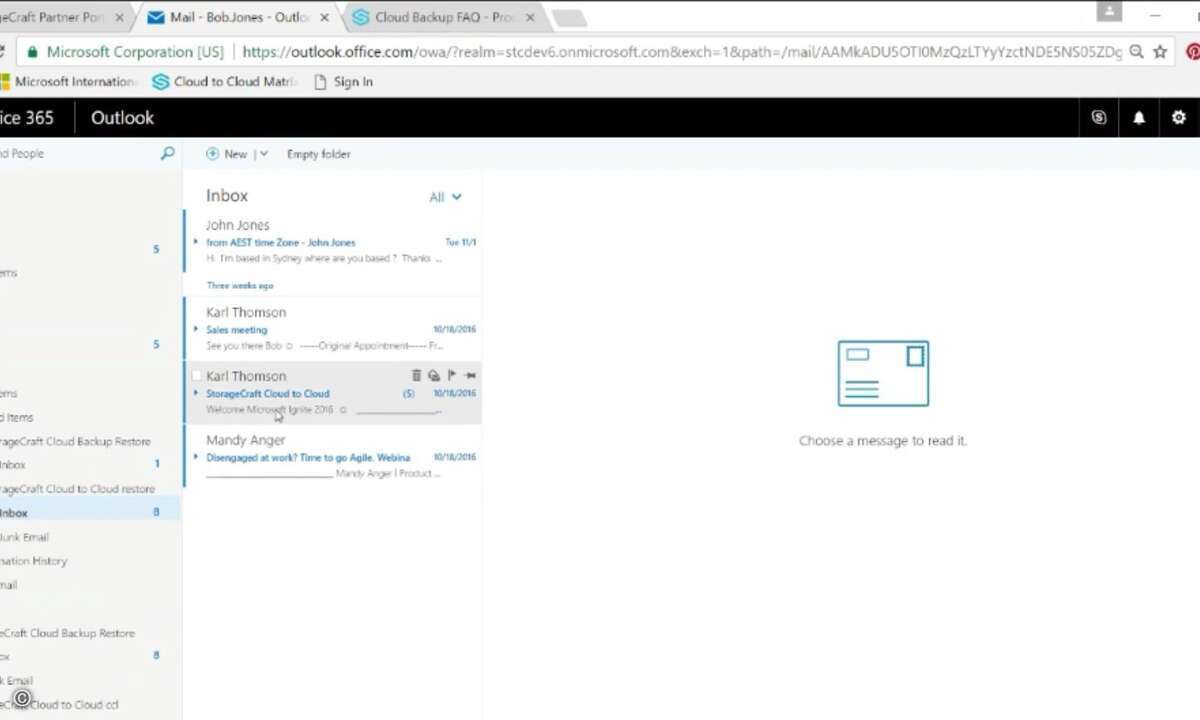Switch to the Mail - BobJones tab

(x=238, y=18)
